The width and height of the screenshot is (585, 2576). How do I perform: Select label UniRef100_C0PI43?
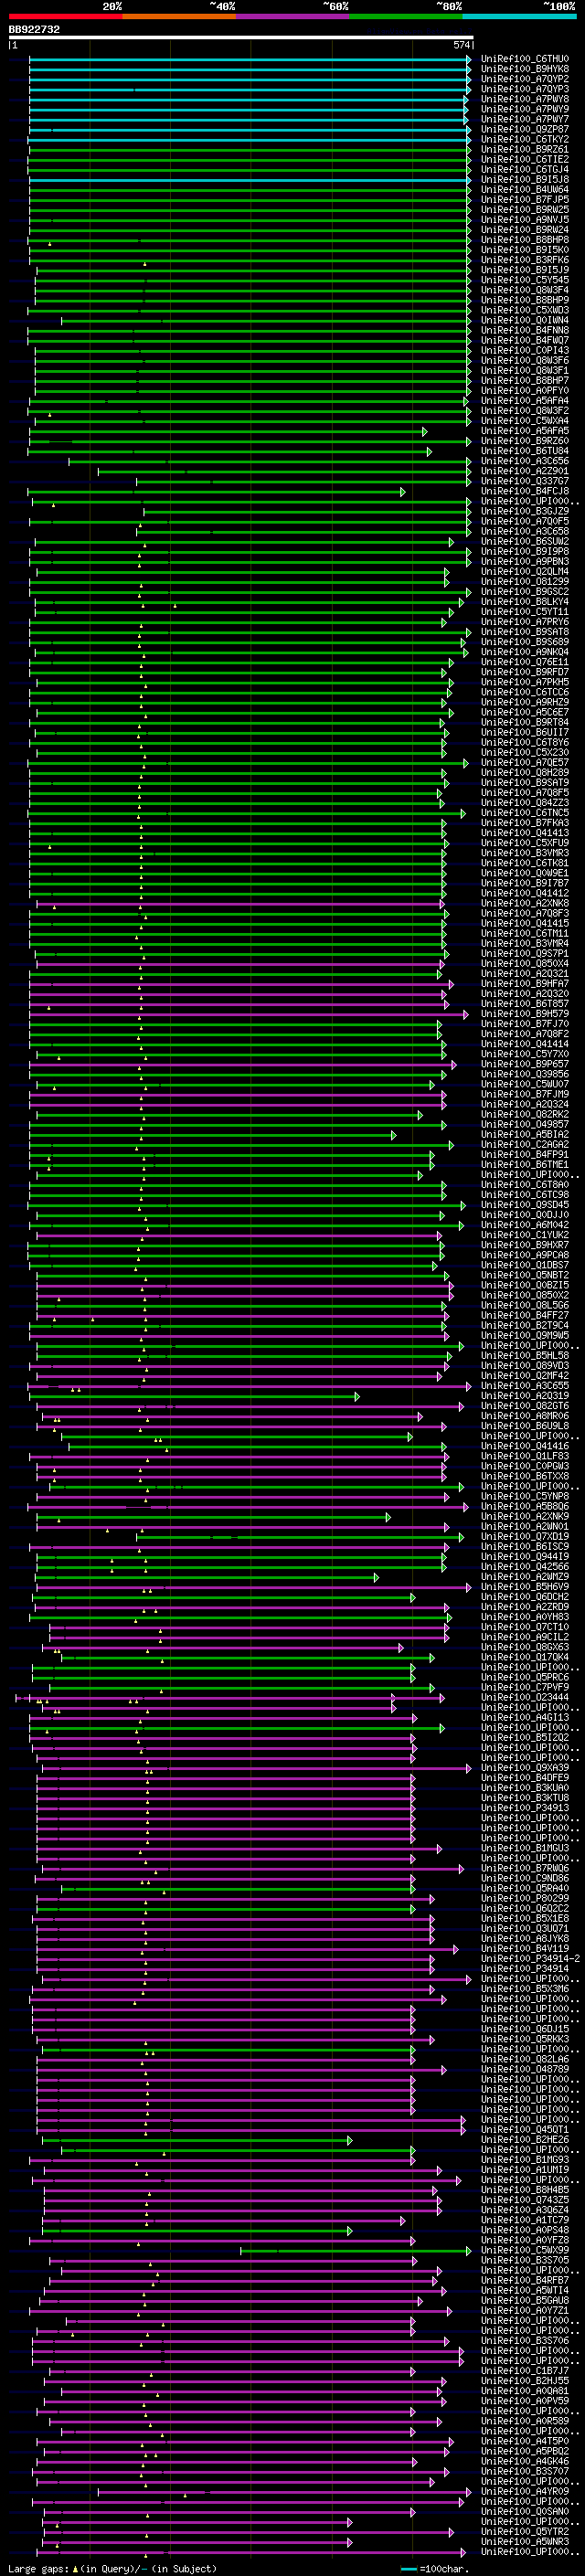(525, 351)
